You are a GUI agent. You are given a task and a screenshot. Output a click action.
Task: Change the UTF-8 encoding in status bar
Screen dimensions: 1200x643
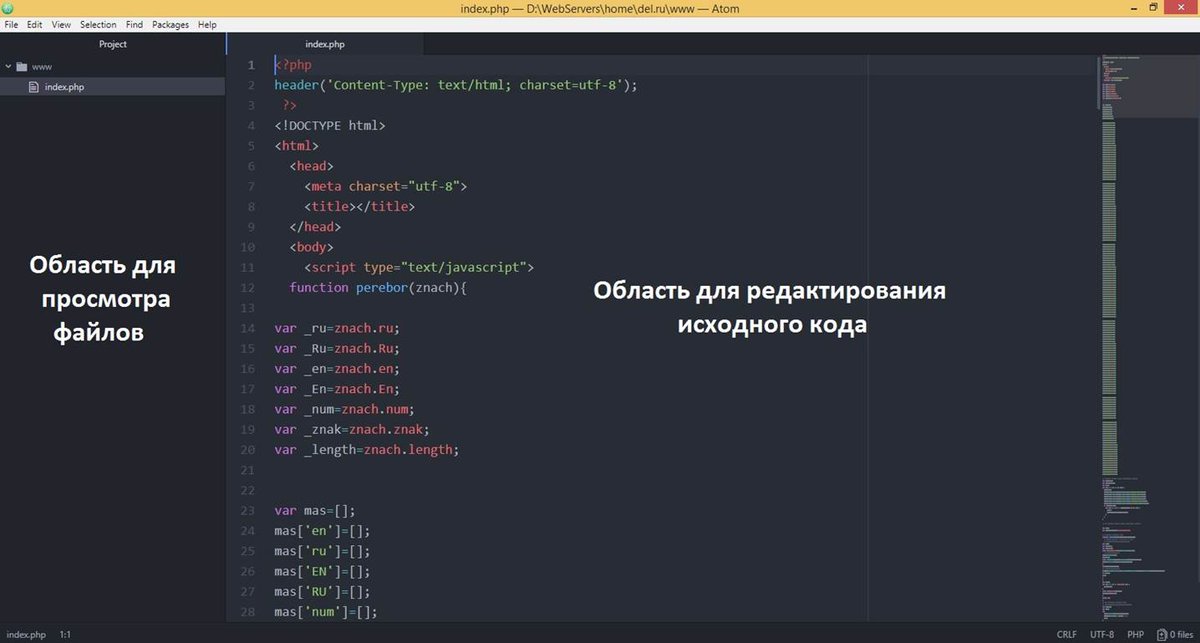click(x=1102, y=634)
